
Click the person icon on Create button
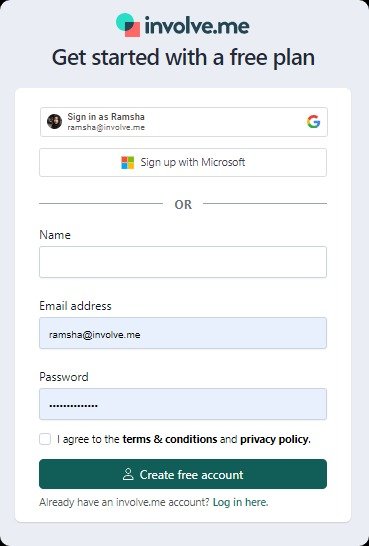click(x=128, y=474)
